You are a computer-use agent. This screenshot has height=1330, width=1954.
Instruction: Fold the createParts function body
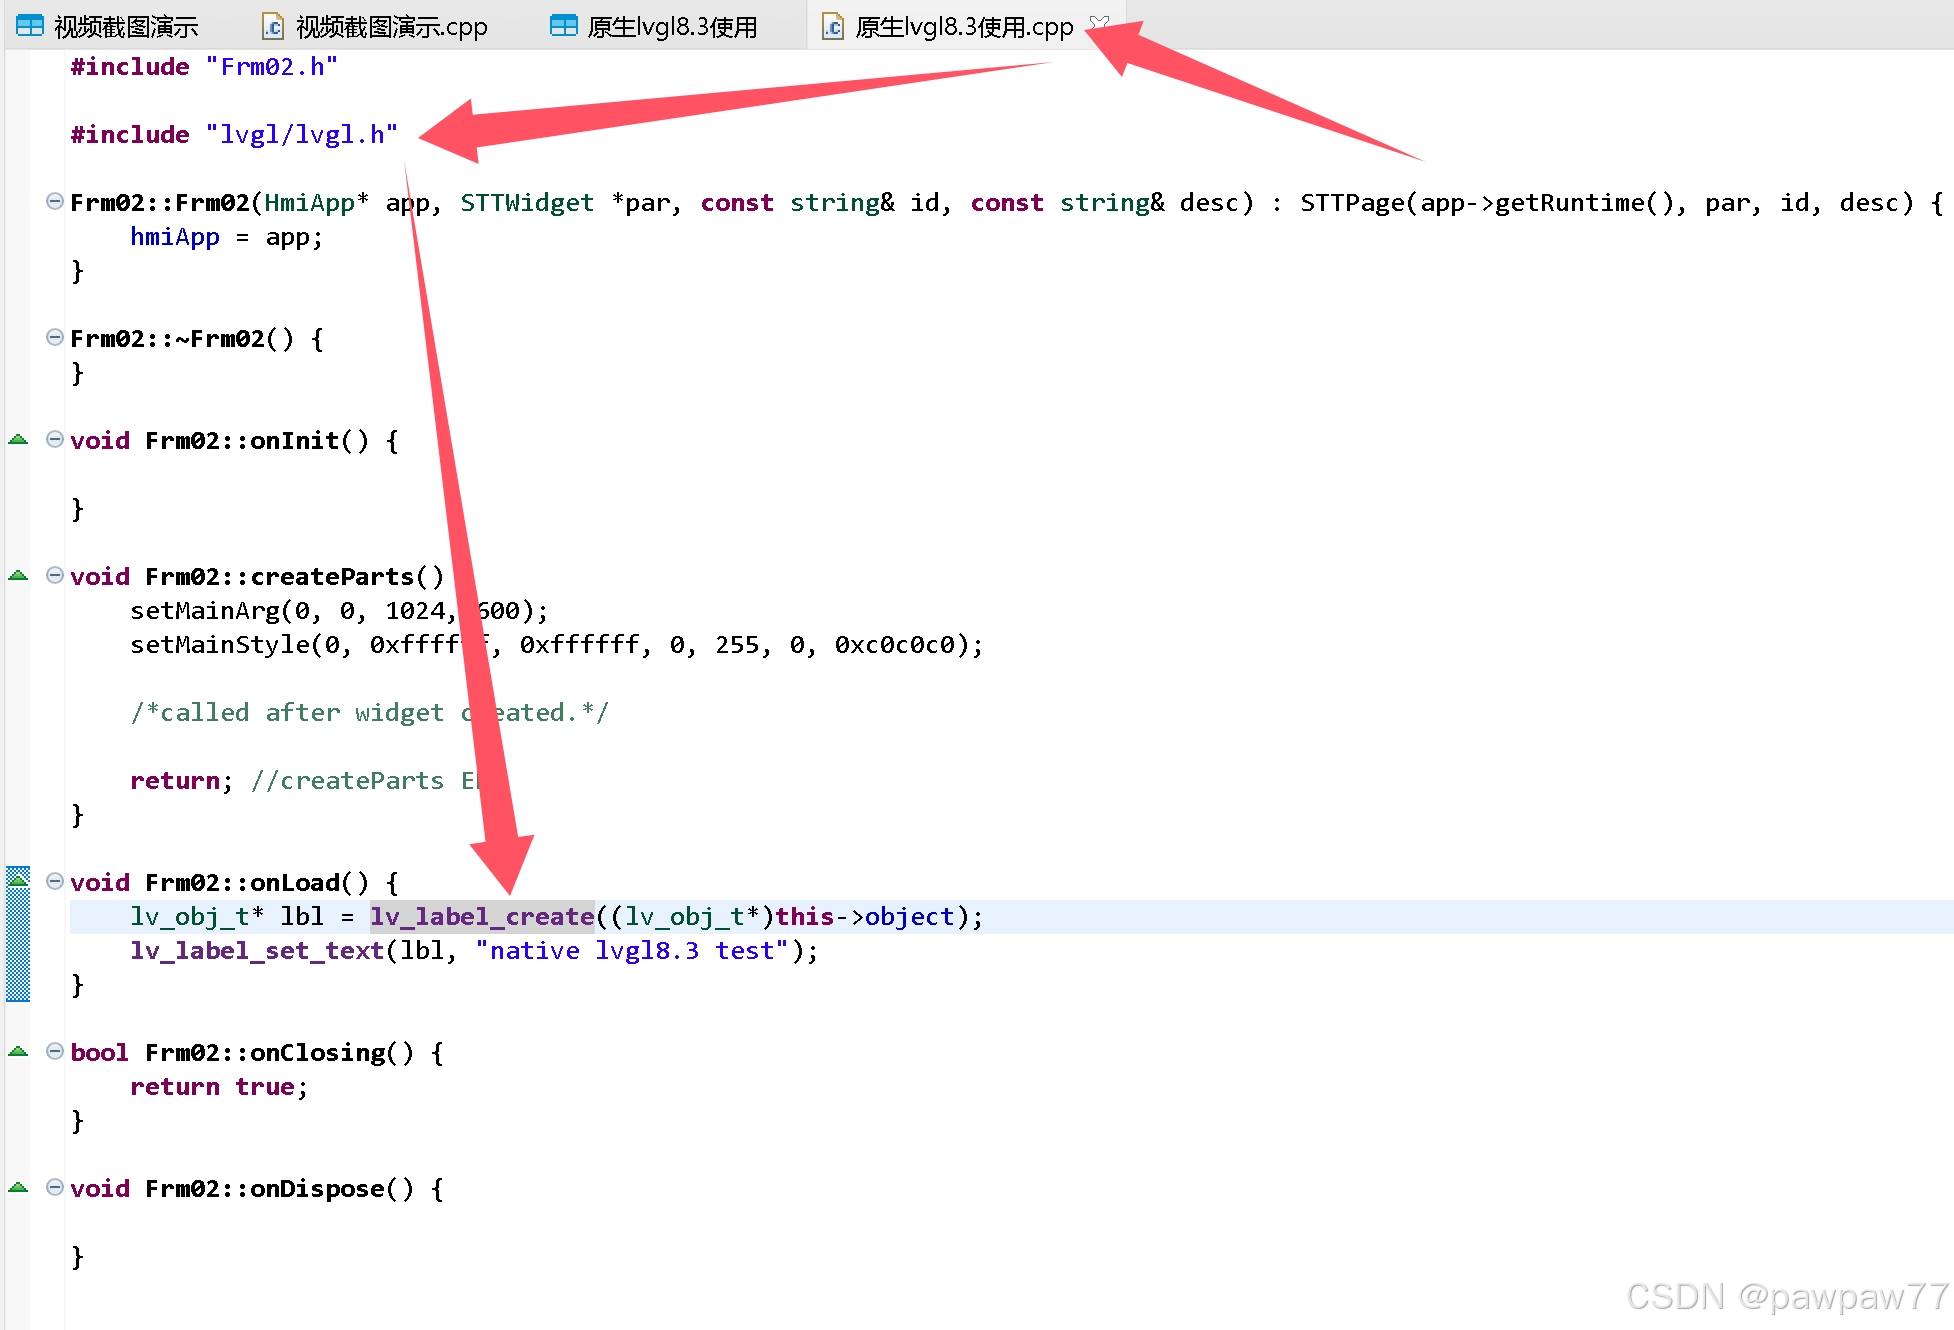point(55,575)
